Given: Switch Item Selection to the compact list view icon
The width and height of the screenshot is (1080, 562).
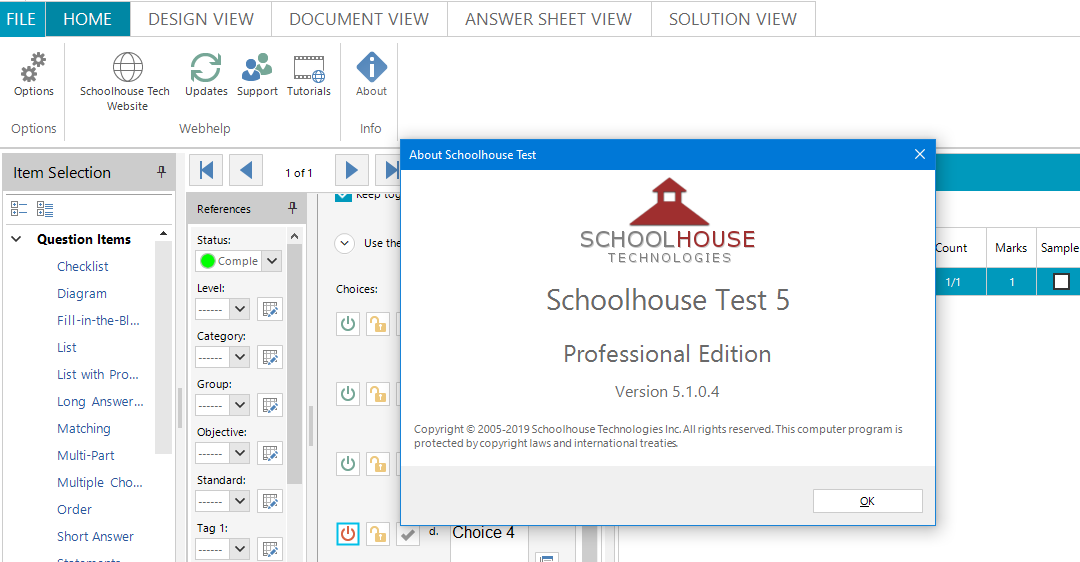Looking at the screenshot, I should [x=19, y=209].
